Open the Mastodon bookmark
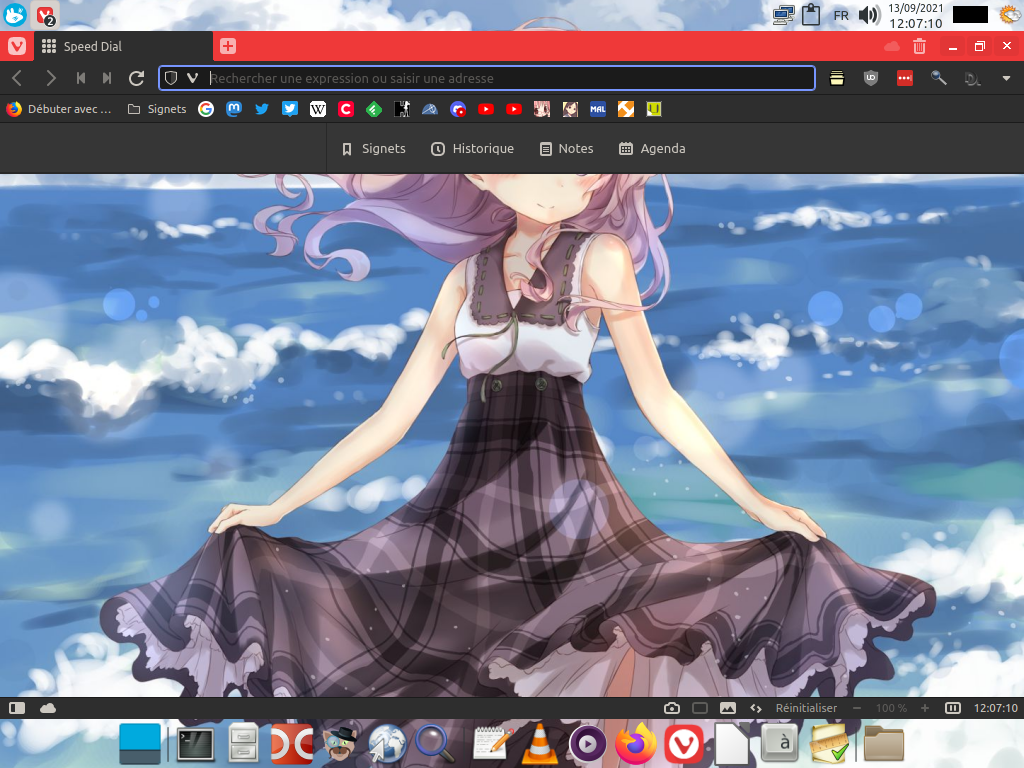Image resolution: width=1024 pixels, height=768 pixels. [234, 109]
